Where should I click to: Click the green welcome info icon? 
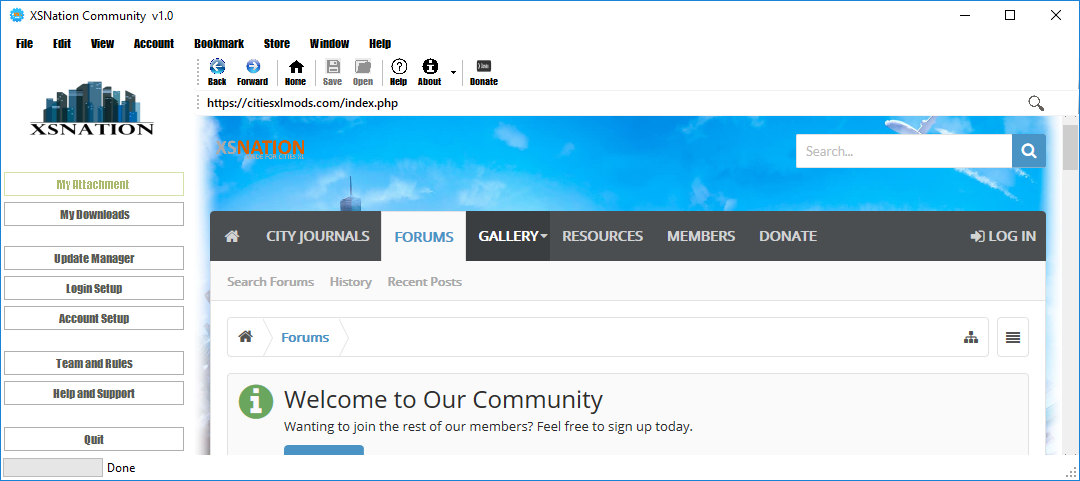[x=256, y=402]
